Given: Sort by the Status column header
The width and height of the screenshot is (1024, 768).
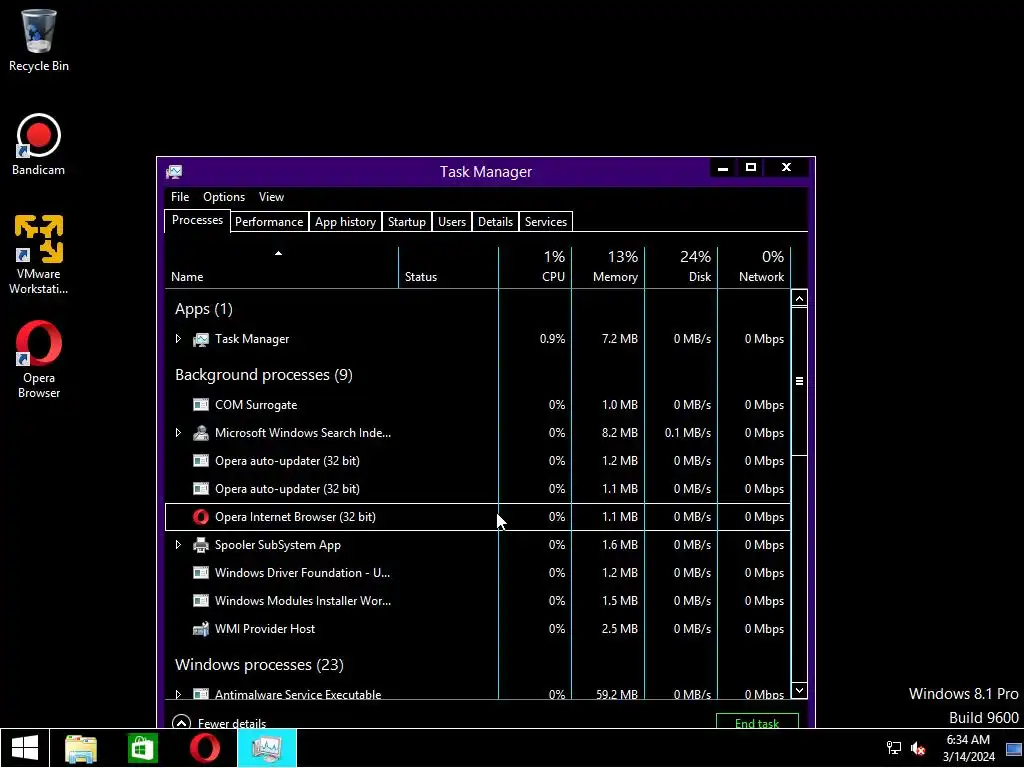Looking at the screenshot, I should point(448,267).
